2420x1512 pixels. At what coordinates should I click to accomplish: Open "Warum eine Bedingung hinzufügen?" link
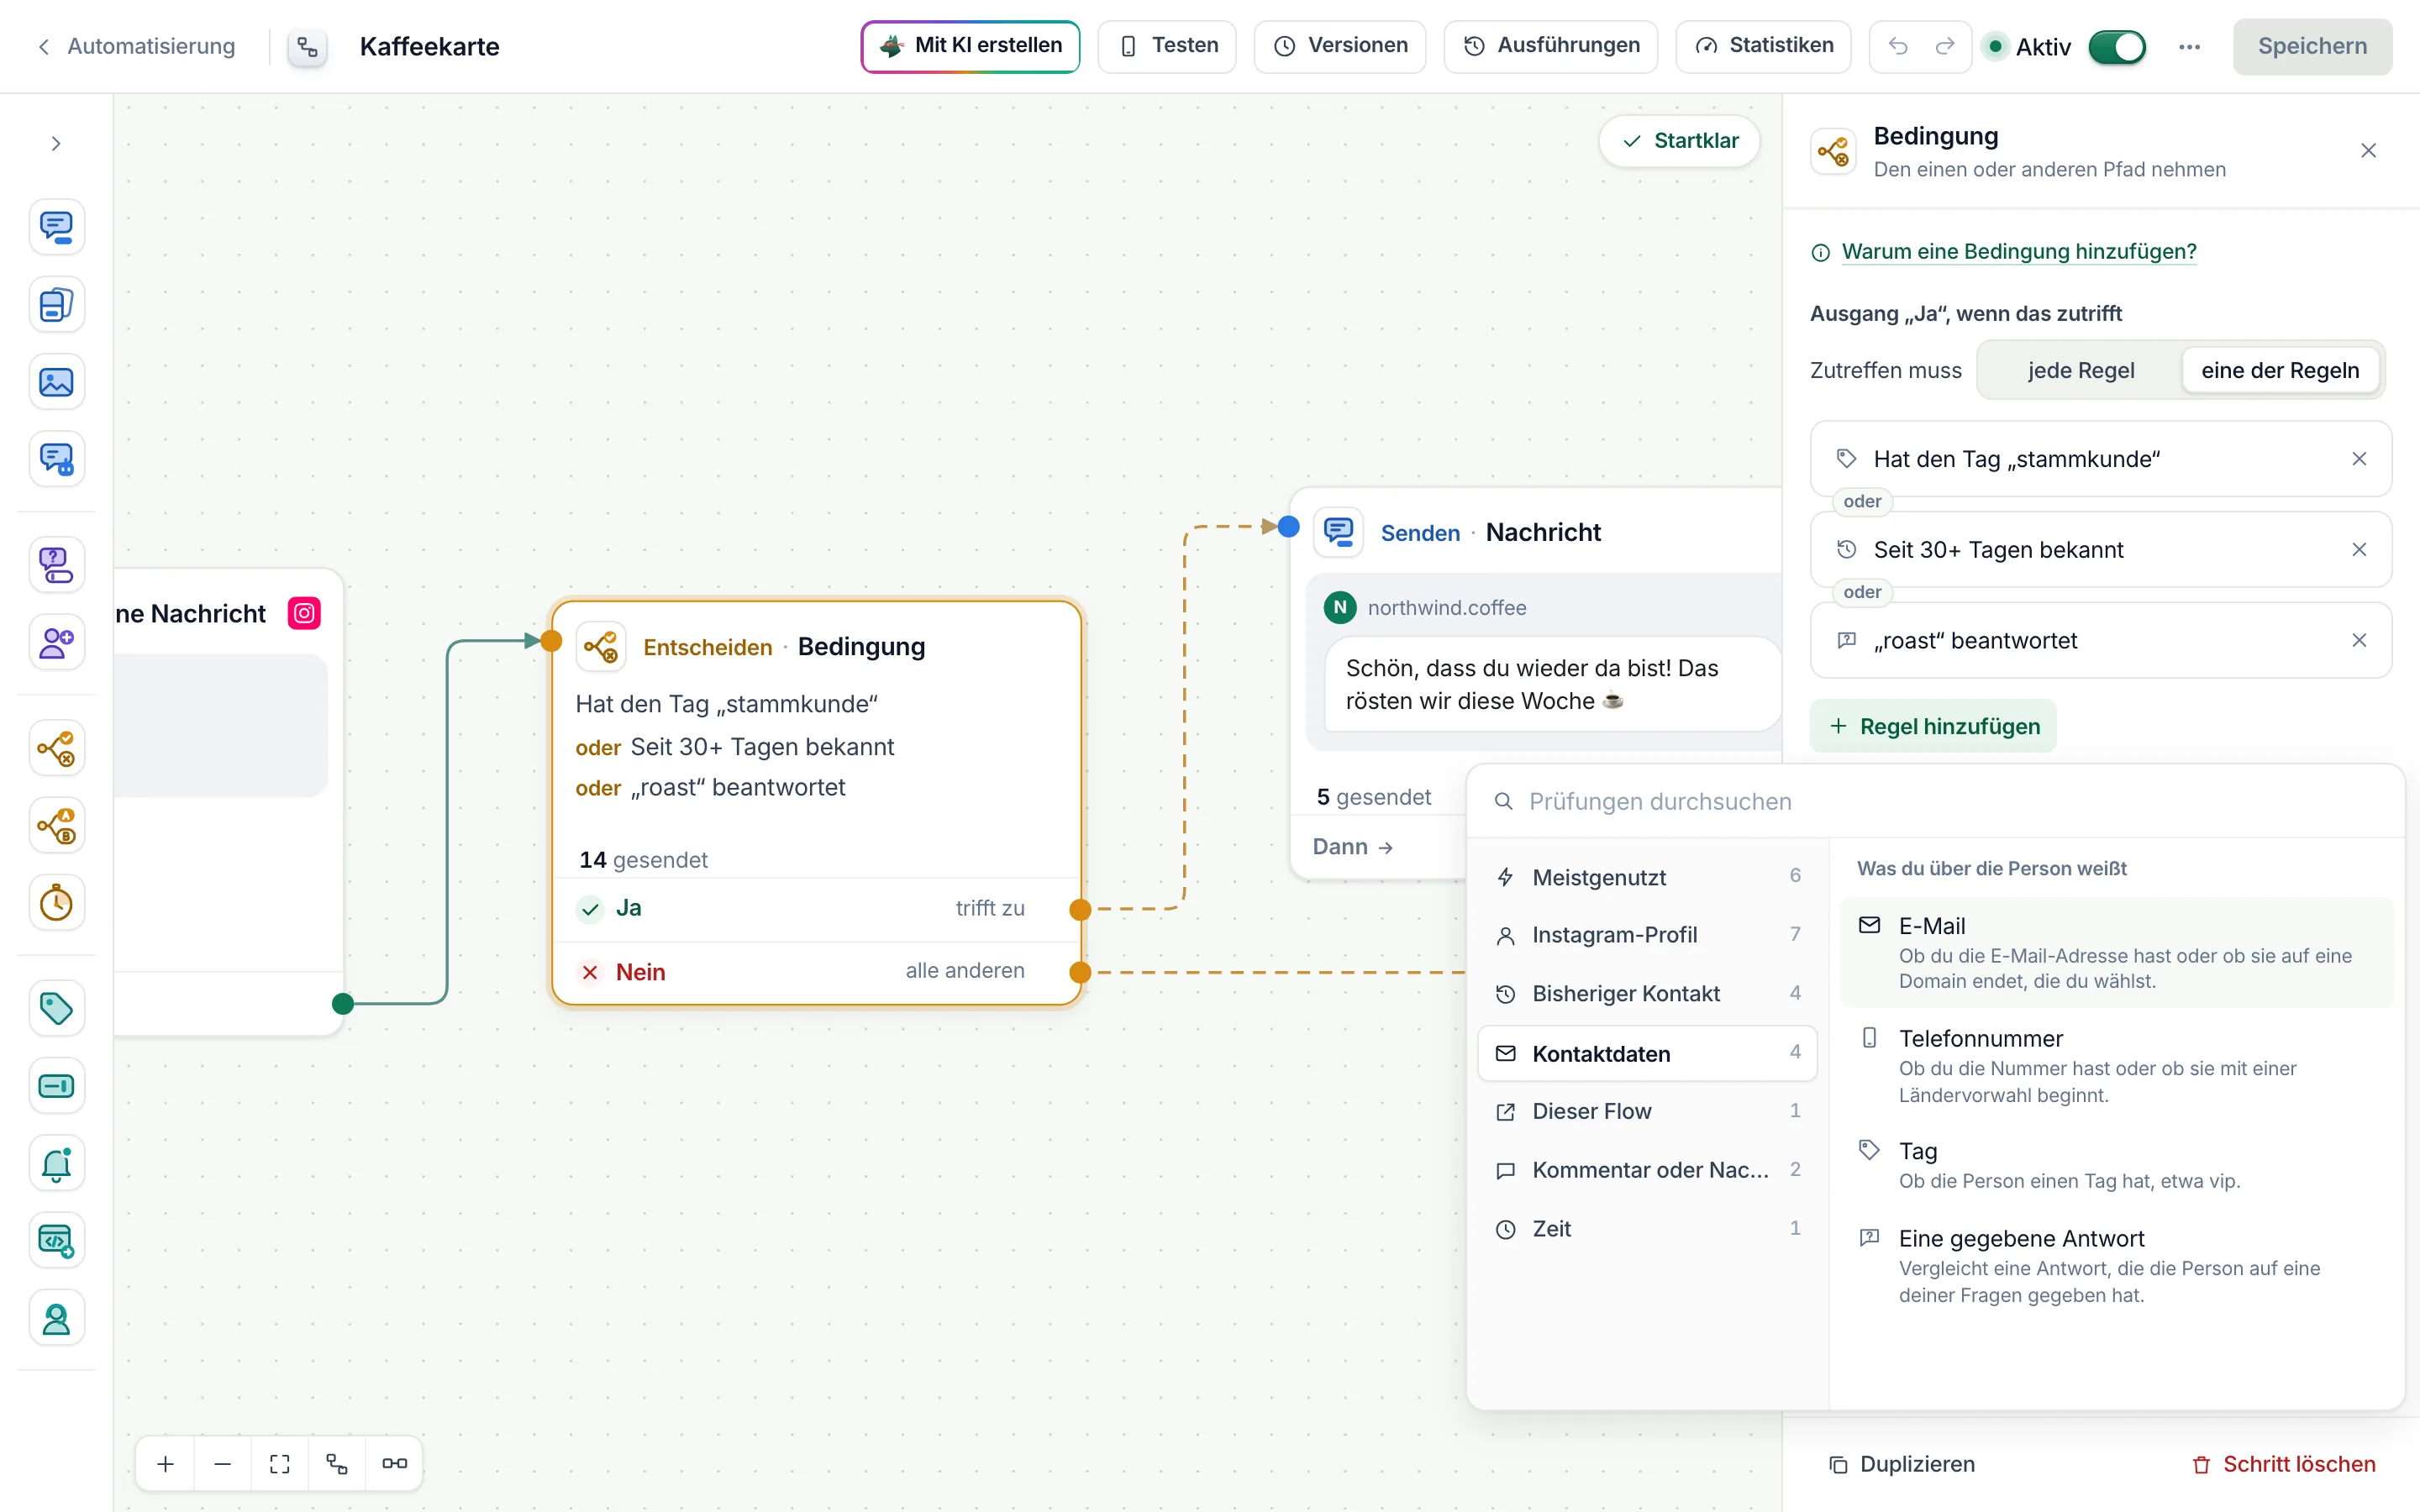tap(2018, 252)
